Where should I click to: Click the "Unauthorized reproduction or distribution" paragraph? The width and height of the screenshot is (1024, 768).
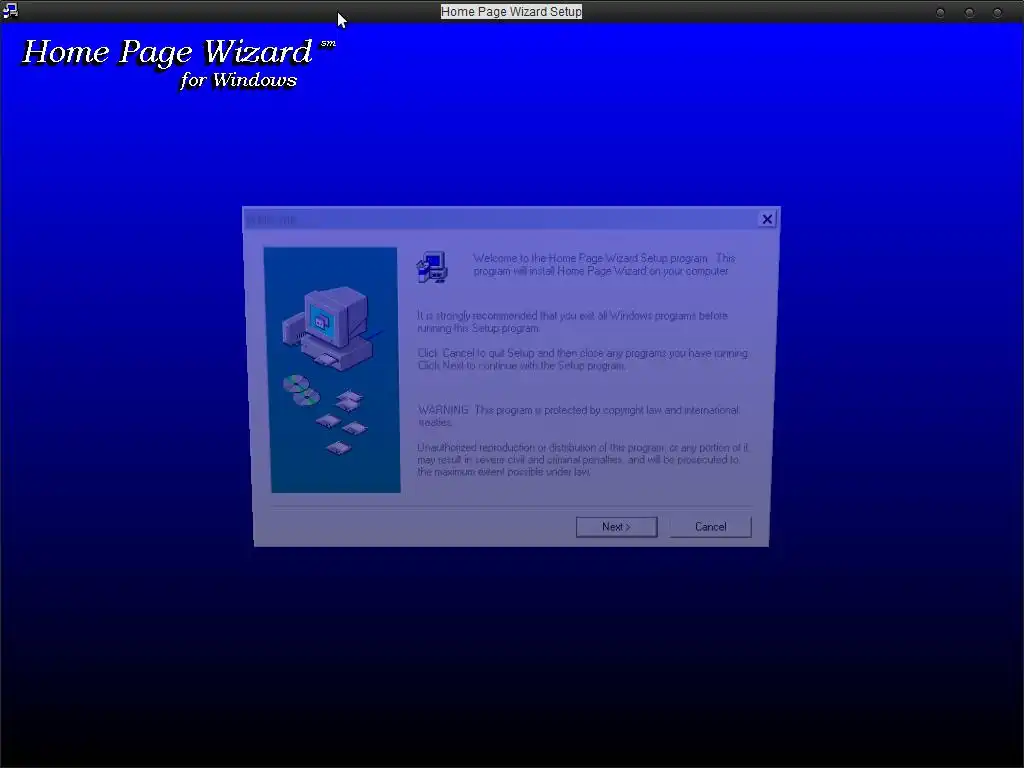tap(583, 460)
